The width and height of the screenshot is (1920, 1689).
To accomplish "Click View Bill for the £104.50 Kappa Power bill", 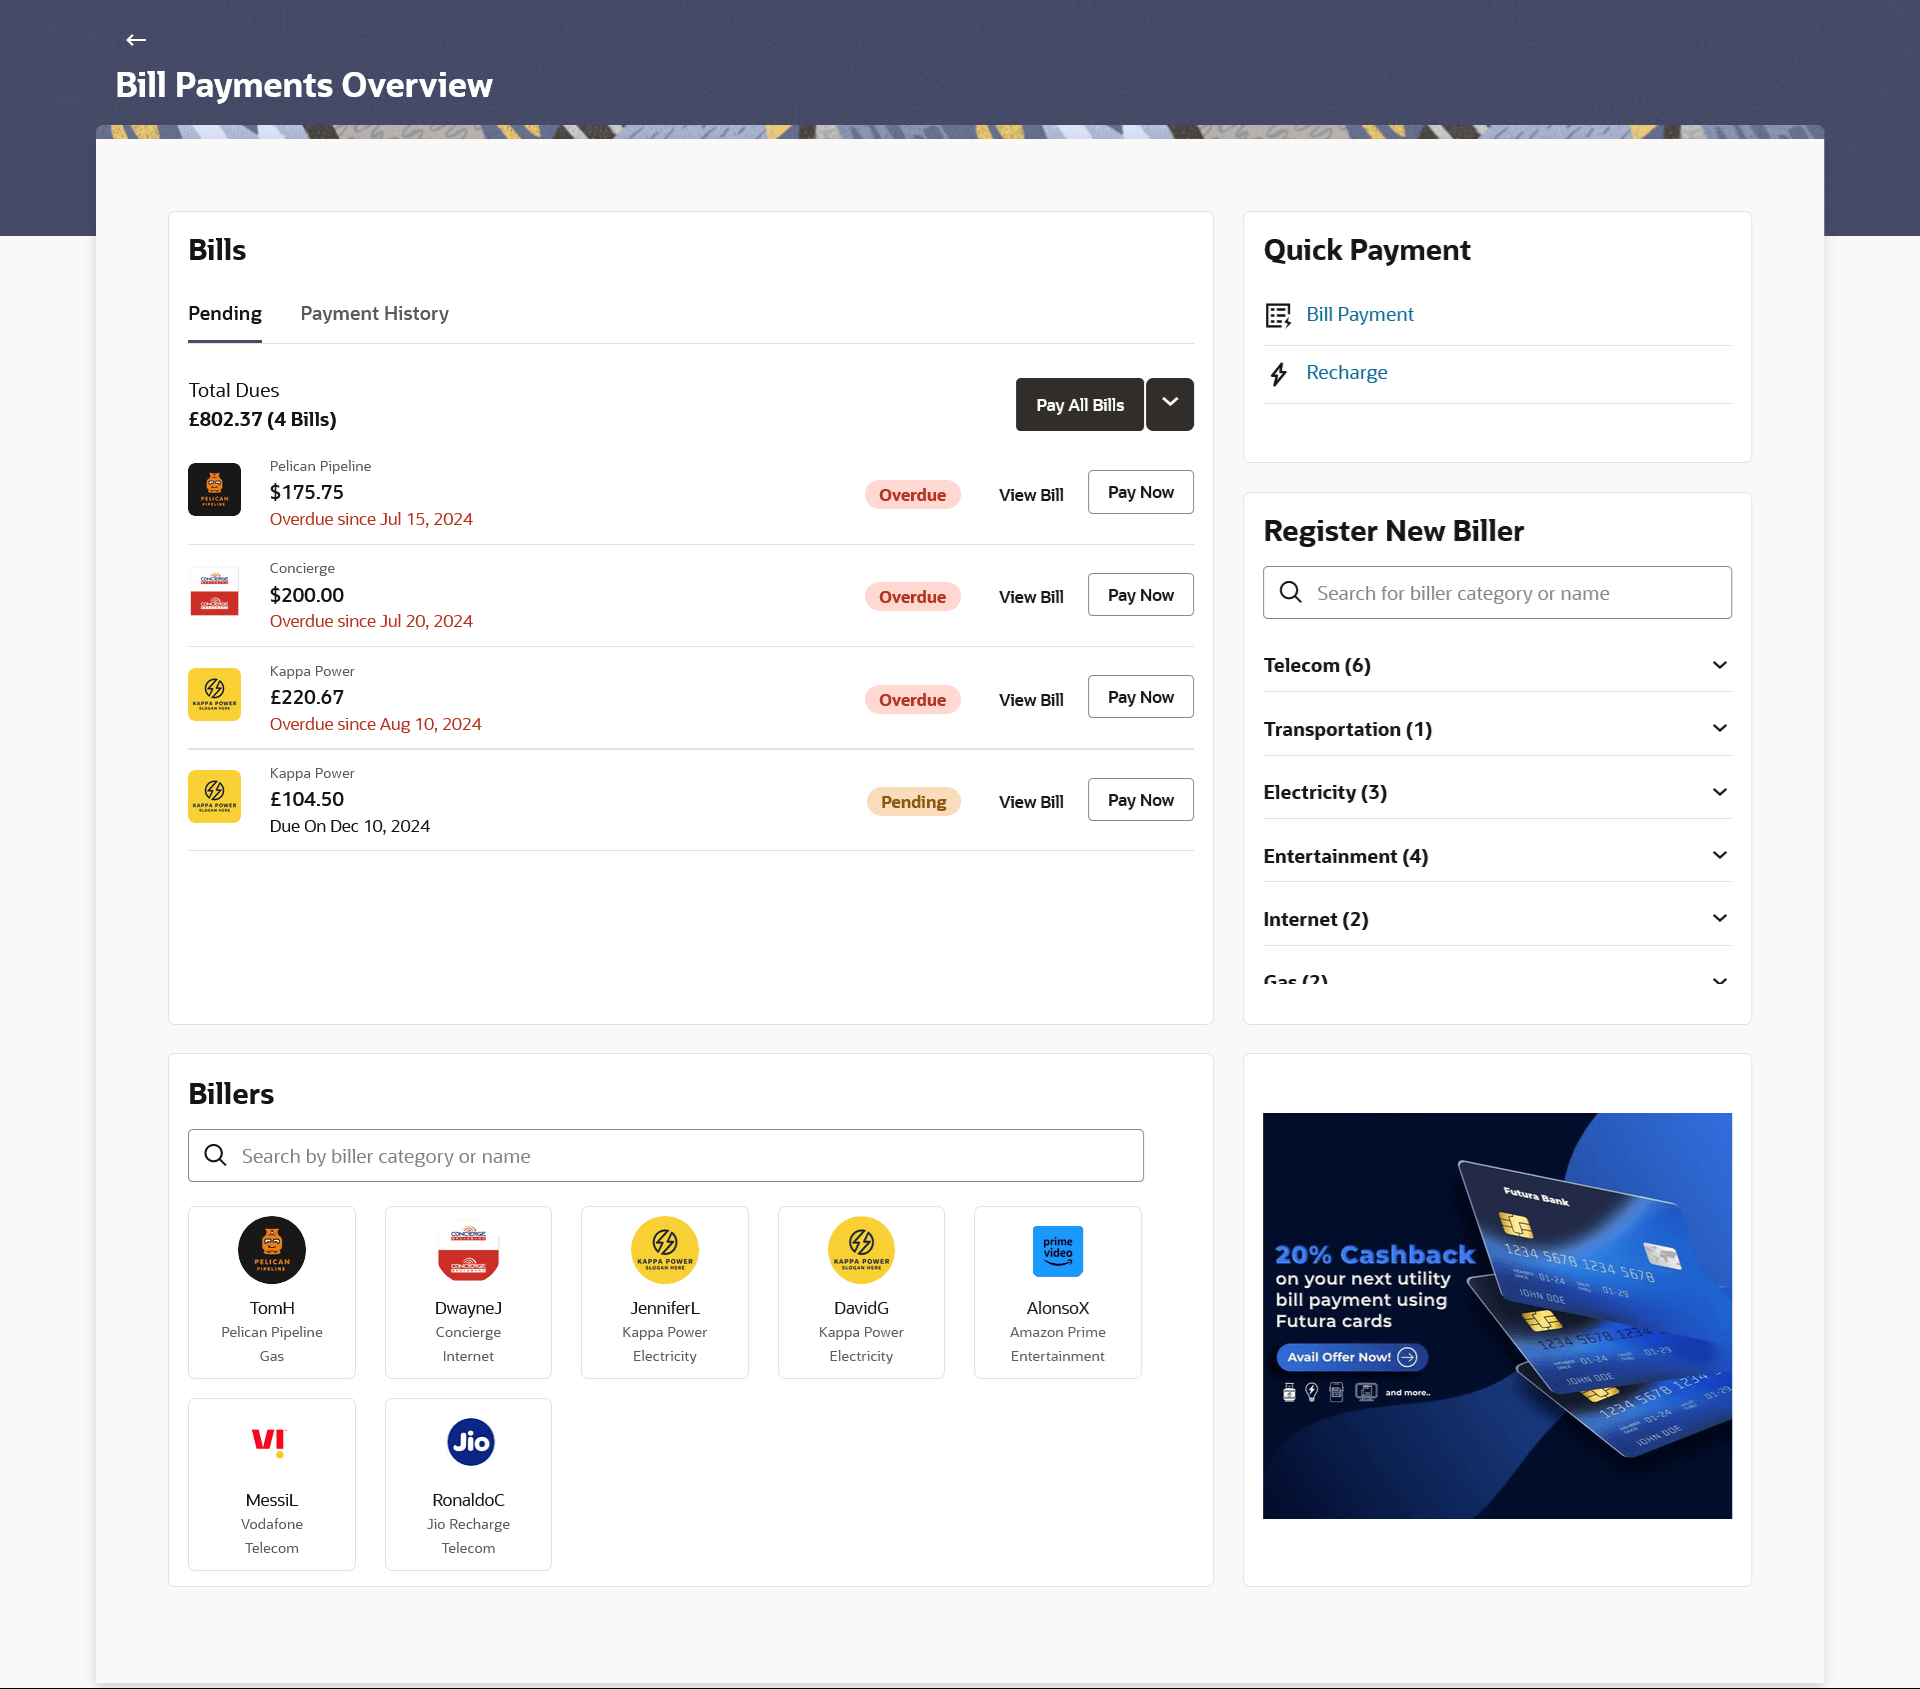I will point(1030,802).
